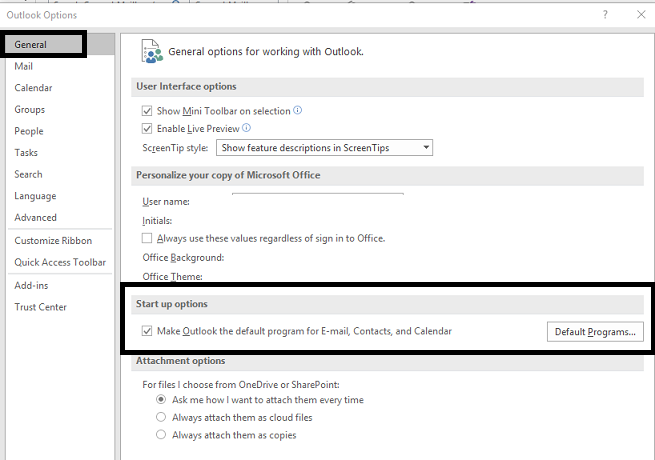Open the Calendar options category
The width and height of the screenshot is (655, 460).
pyautogui.click(x=33, y=88)
